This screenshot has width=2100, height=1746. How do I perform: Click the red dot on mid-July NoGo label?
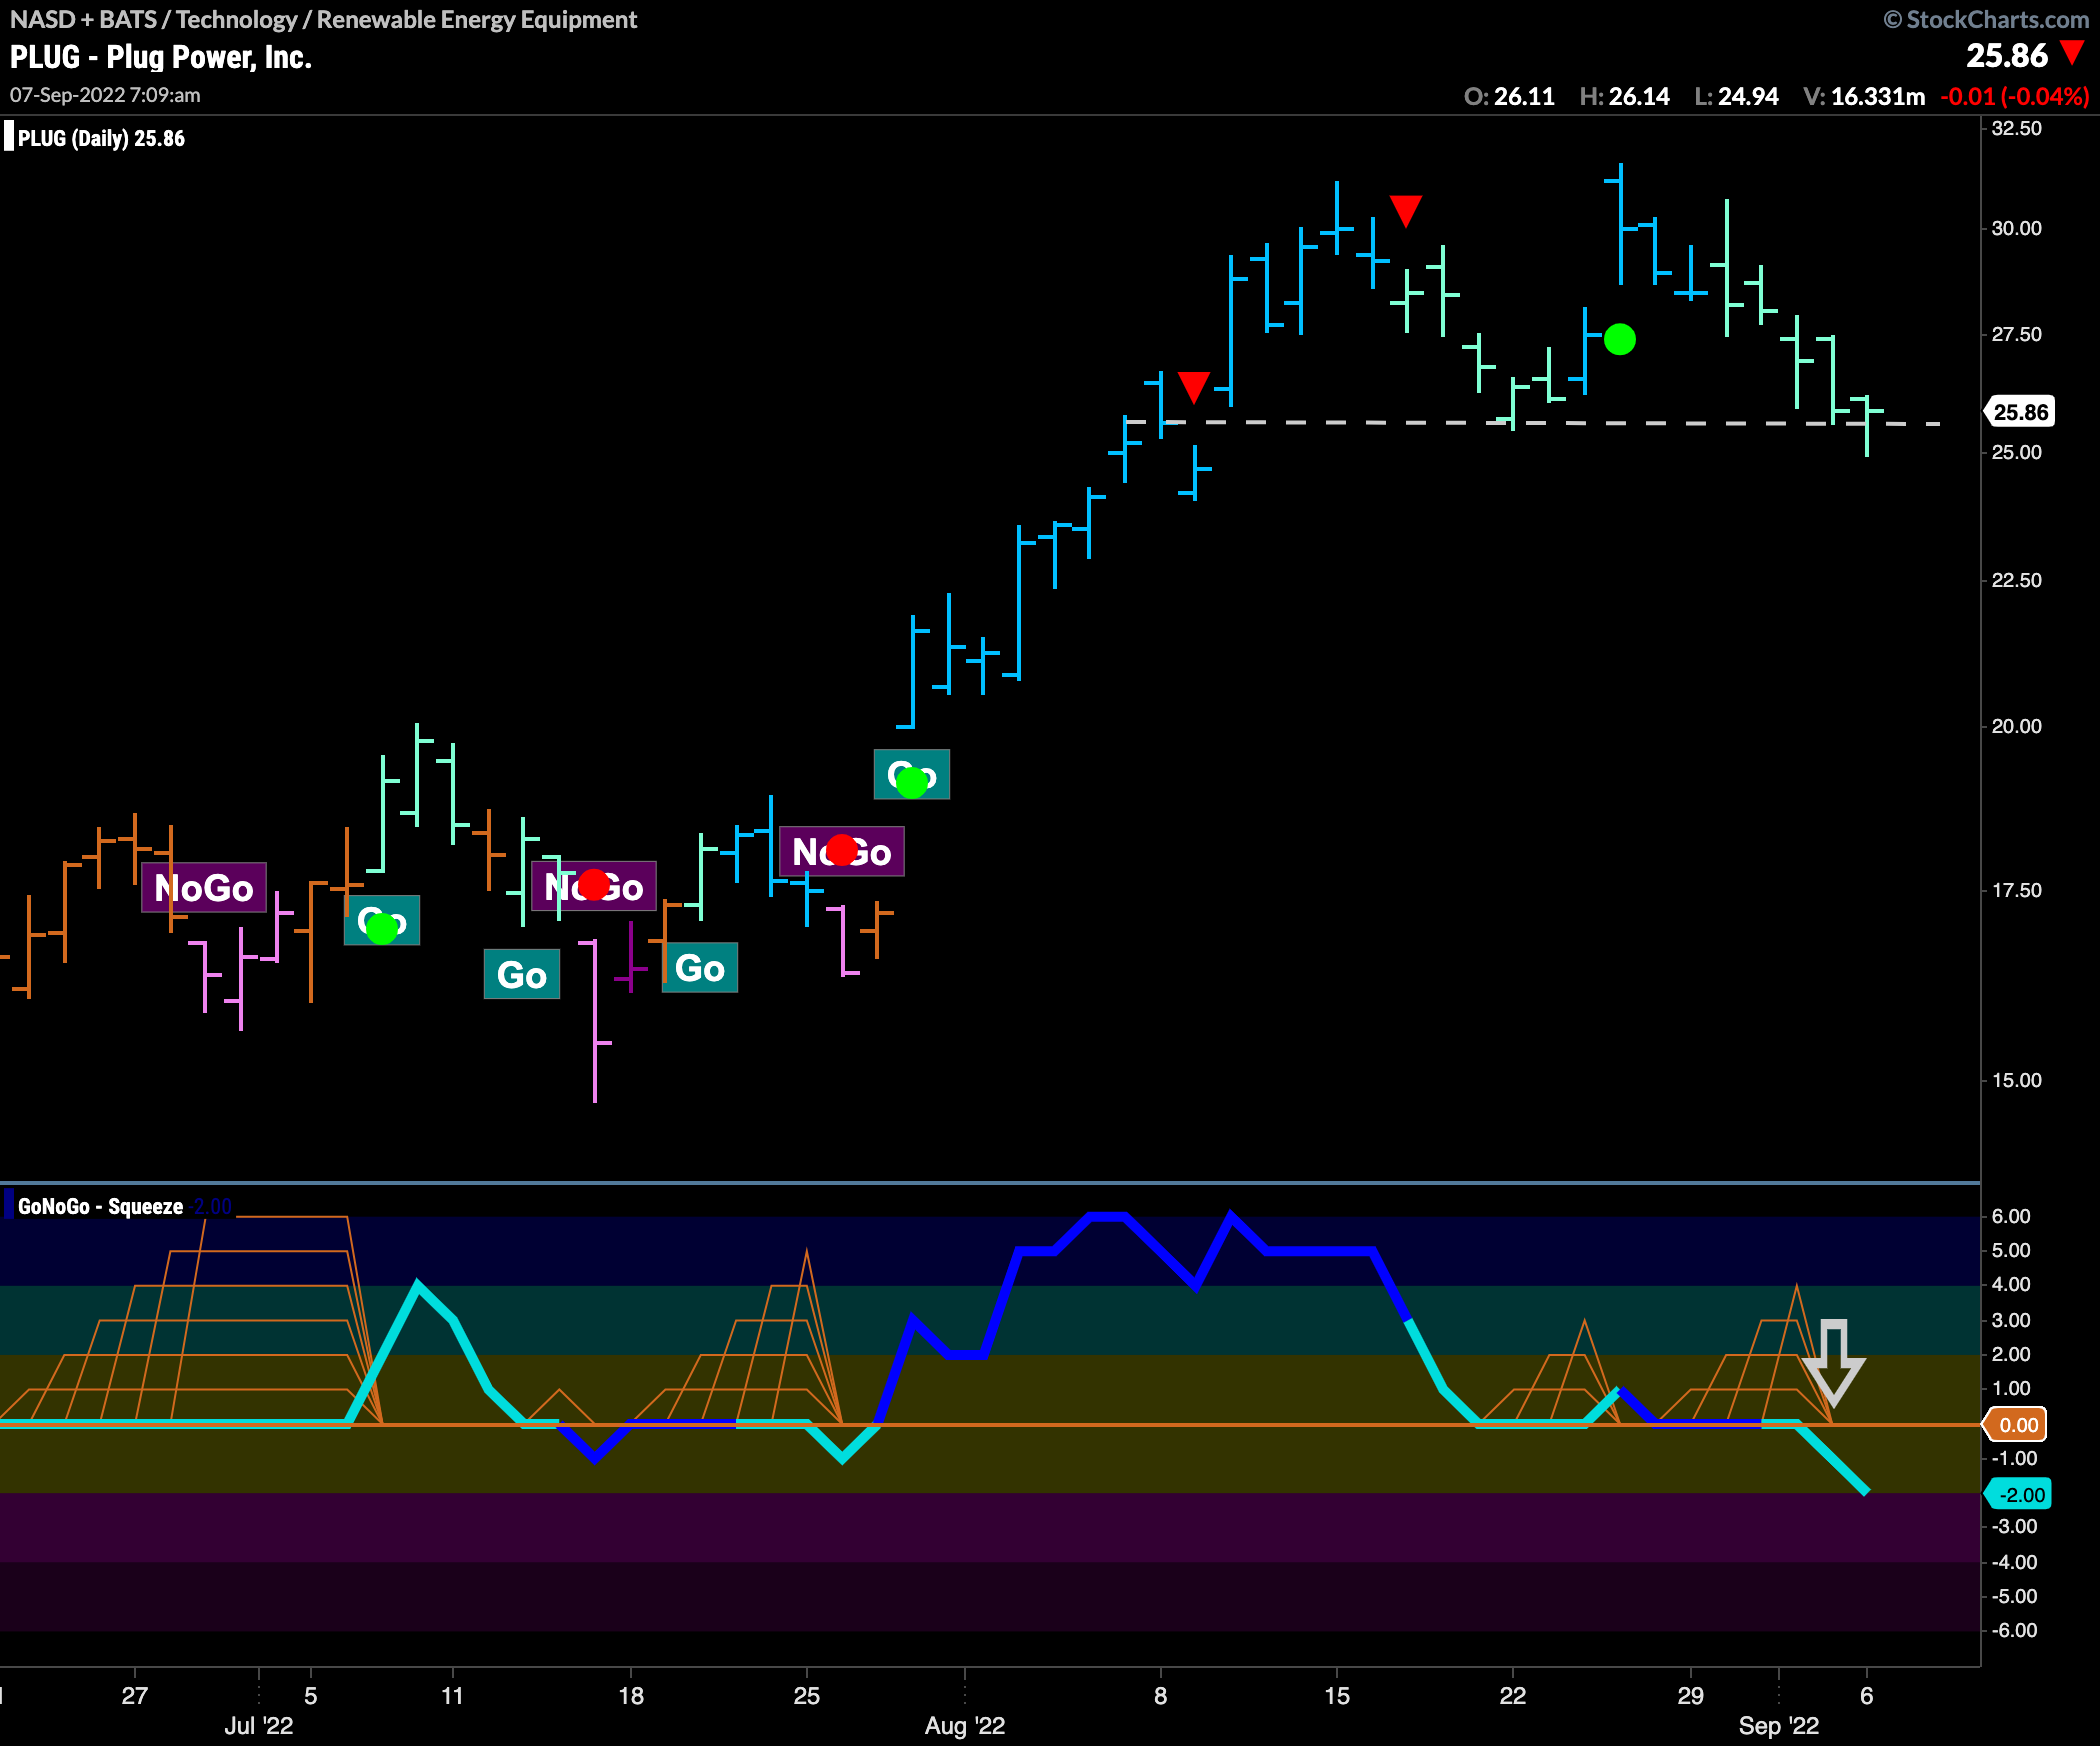pos(594,885)
